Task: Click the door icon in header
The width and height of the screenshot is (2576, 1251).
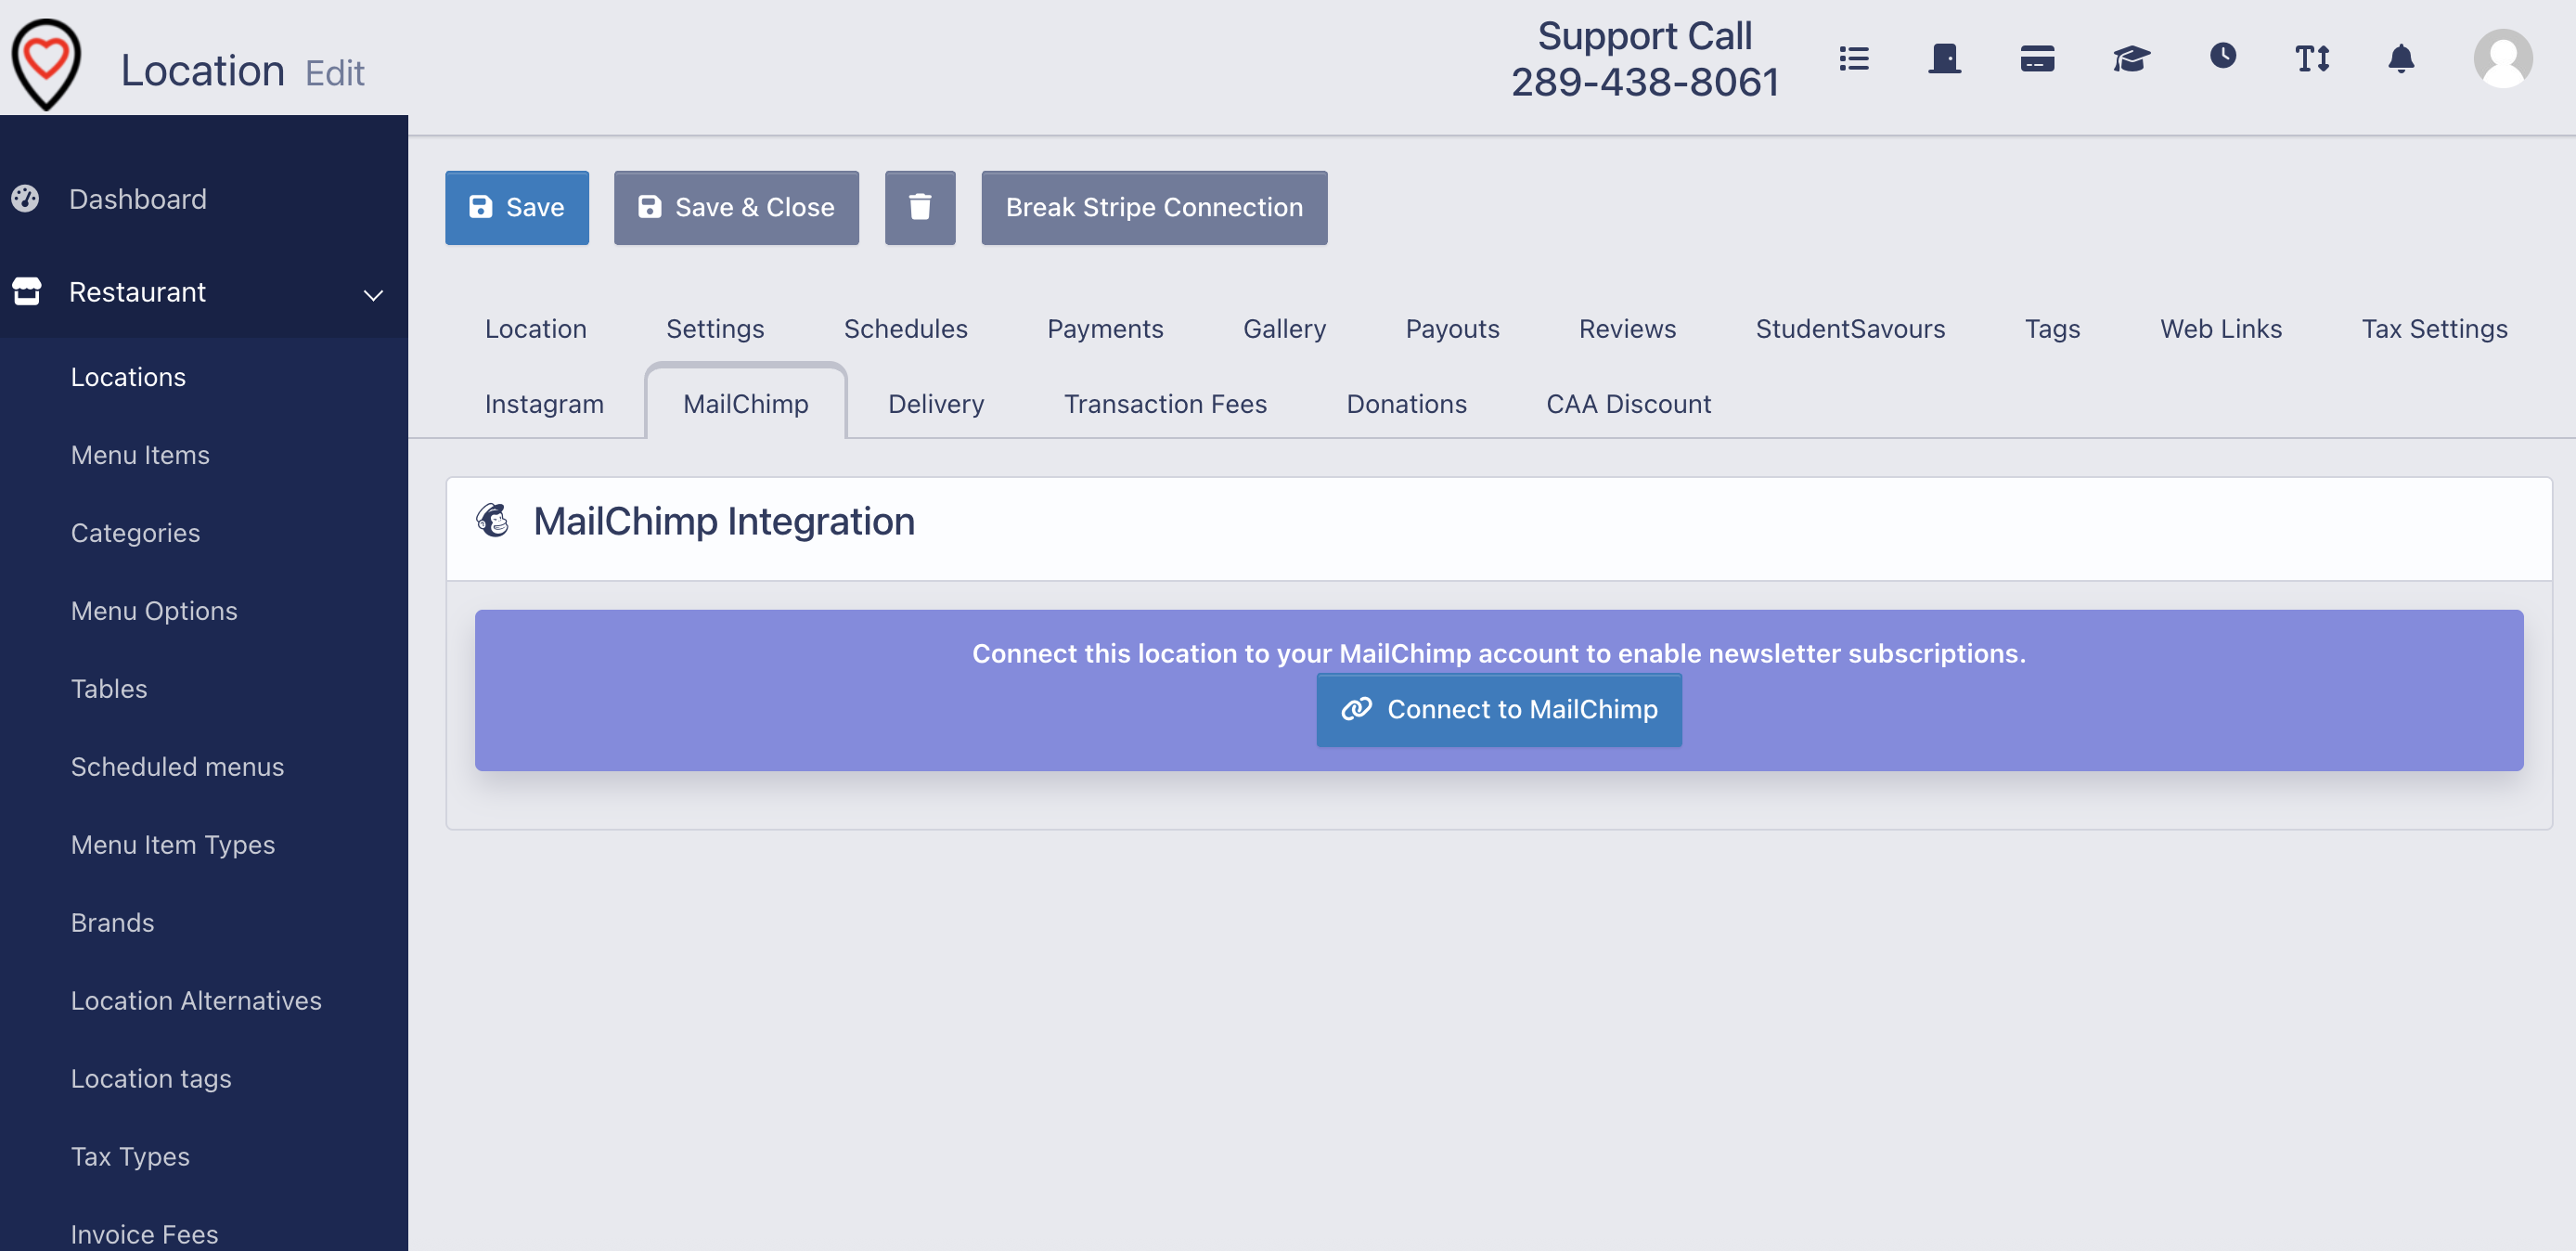Action: click(x=1944, y=59)
